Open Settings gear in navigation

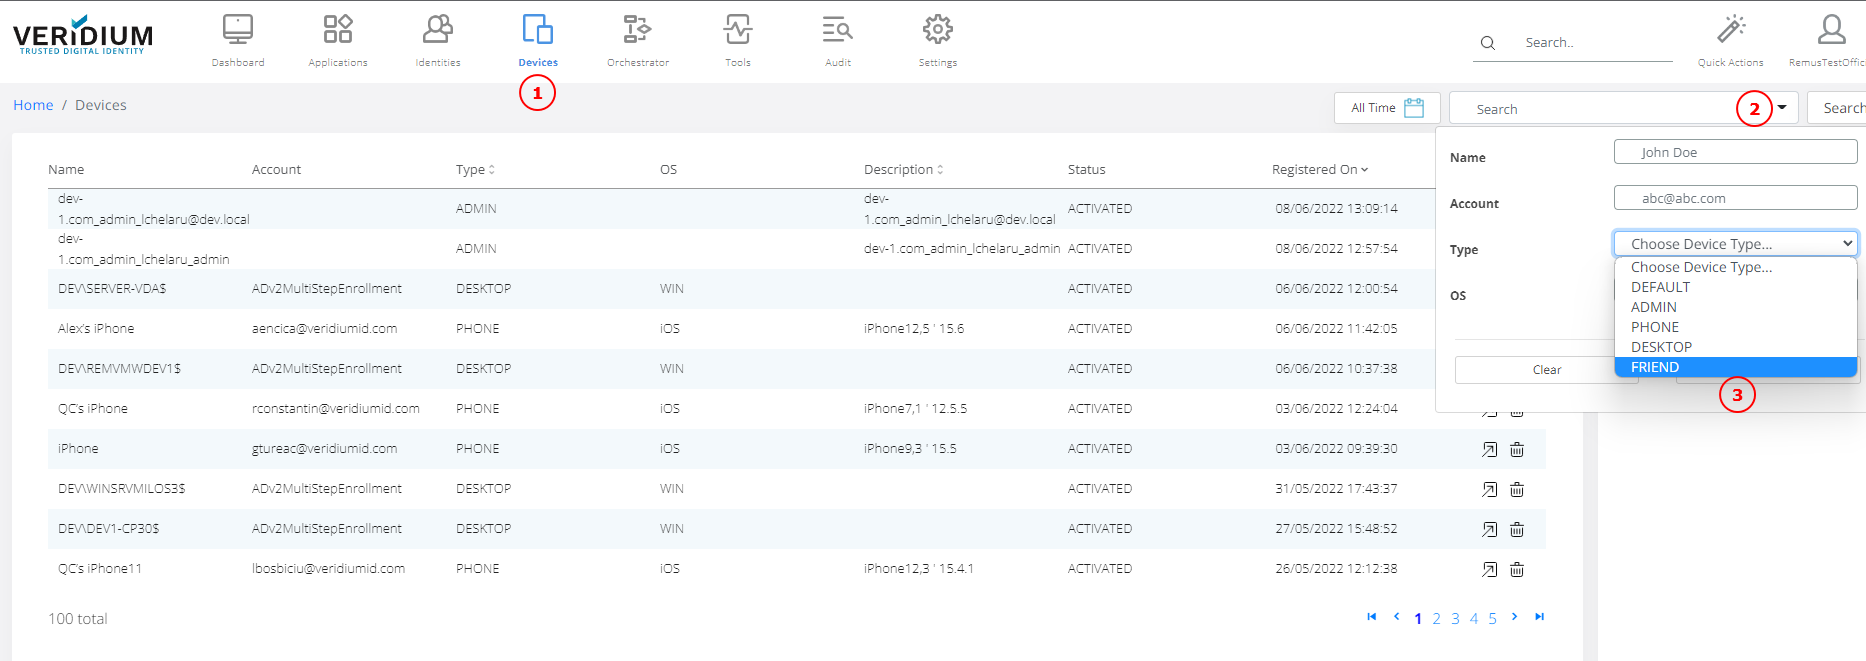[x=938, y=40]
